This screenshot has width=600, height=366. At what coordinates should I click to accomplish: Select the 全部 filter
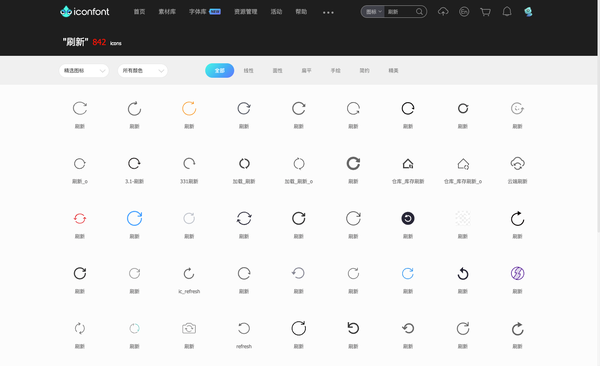tap(220, 70)
